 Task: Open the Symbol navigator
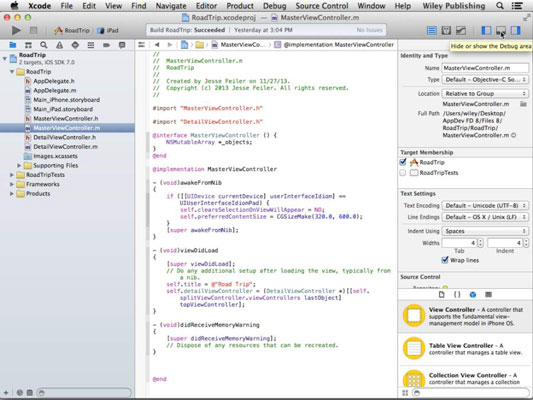28,45
